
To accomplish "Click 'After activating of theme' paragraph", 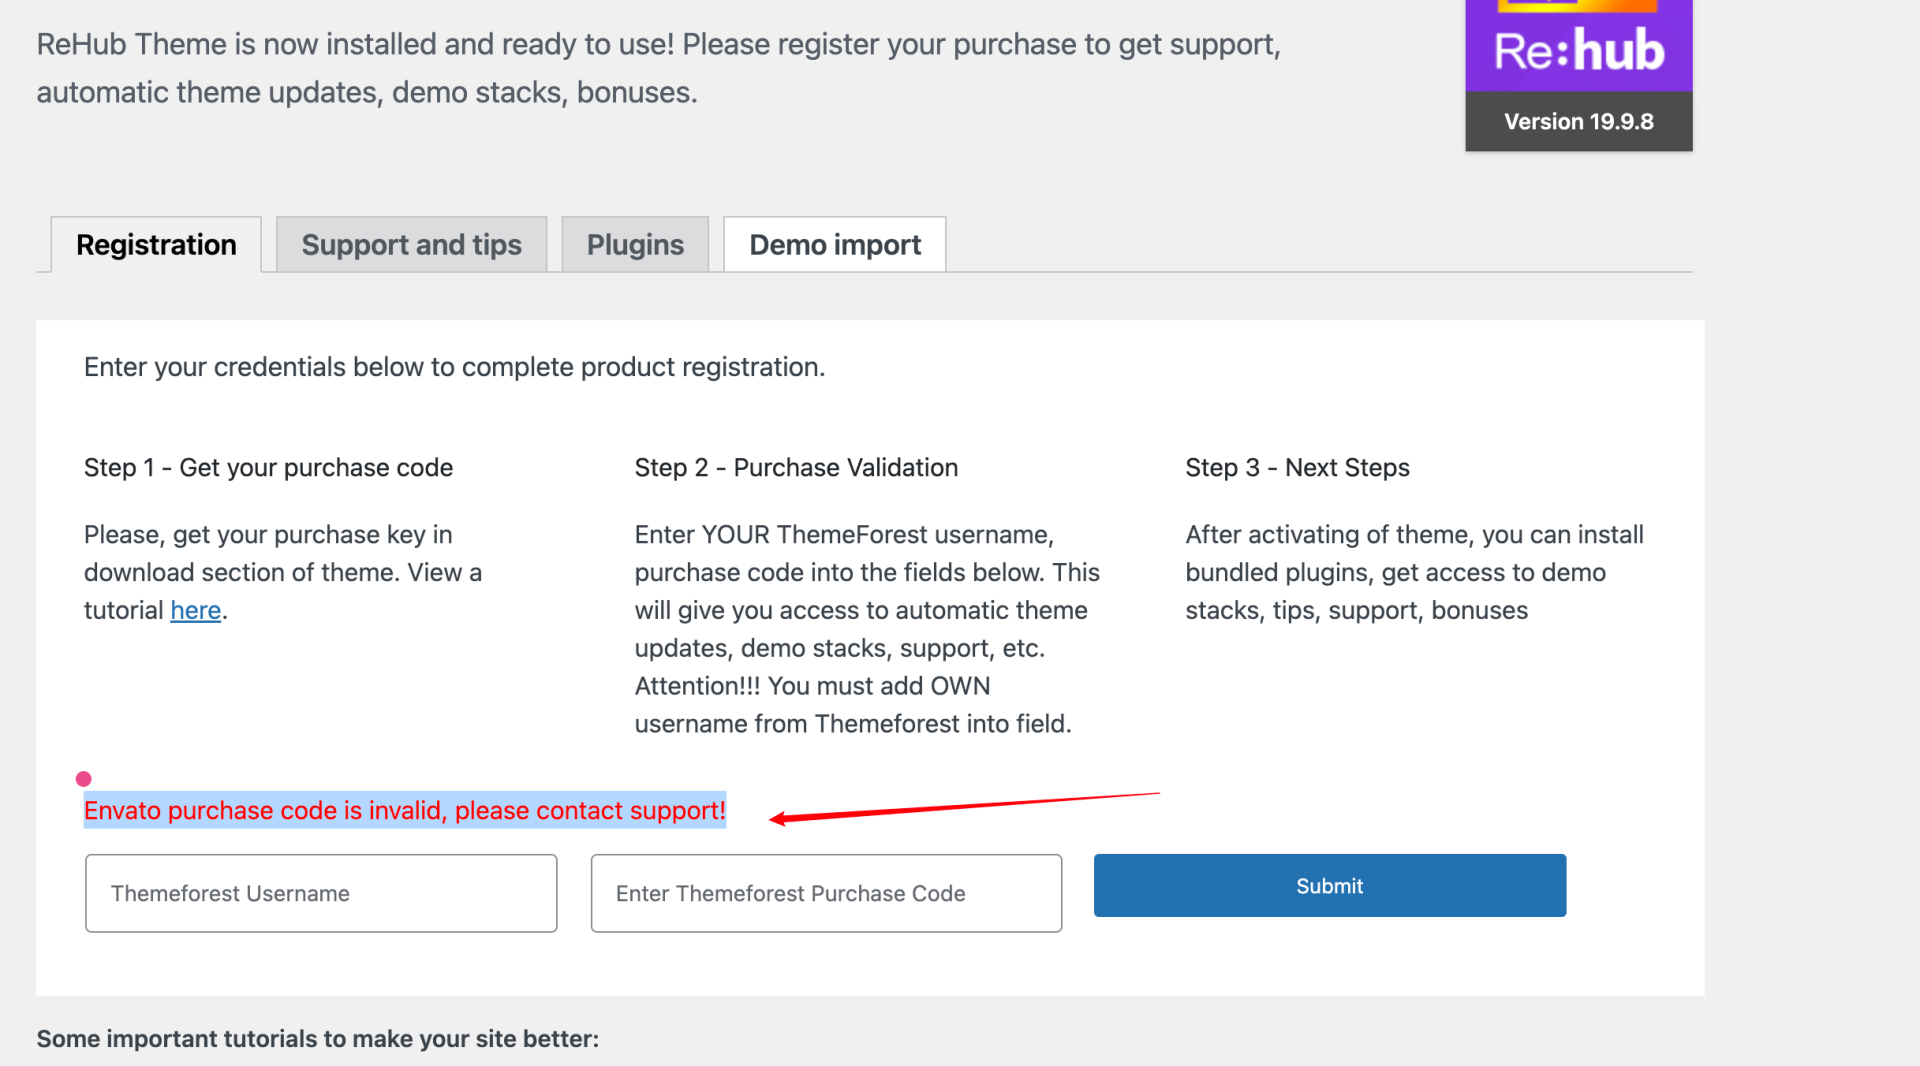I will click(x=1415, y=572).
